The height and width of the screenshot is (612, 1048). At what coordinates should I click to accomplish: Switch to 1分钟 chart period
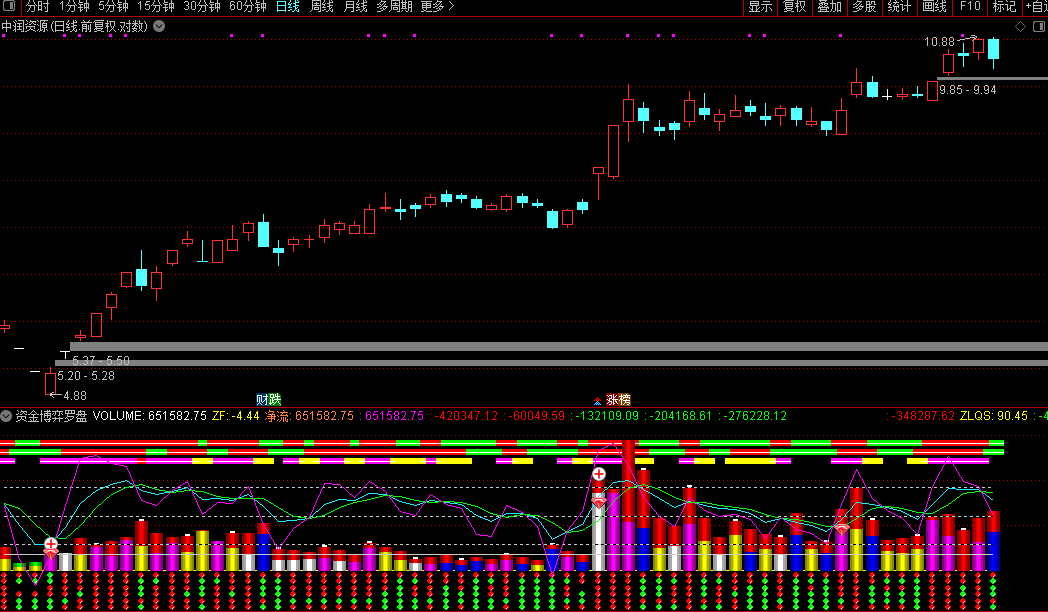click(x=74, y=7)
